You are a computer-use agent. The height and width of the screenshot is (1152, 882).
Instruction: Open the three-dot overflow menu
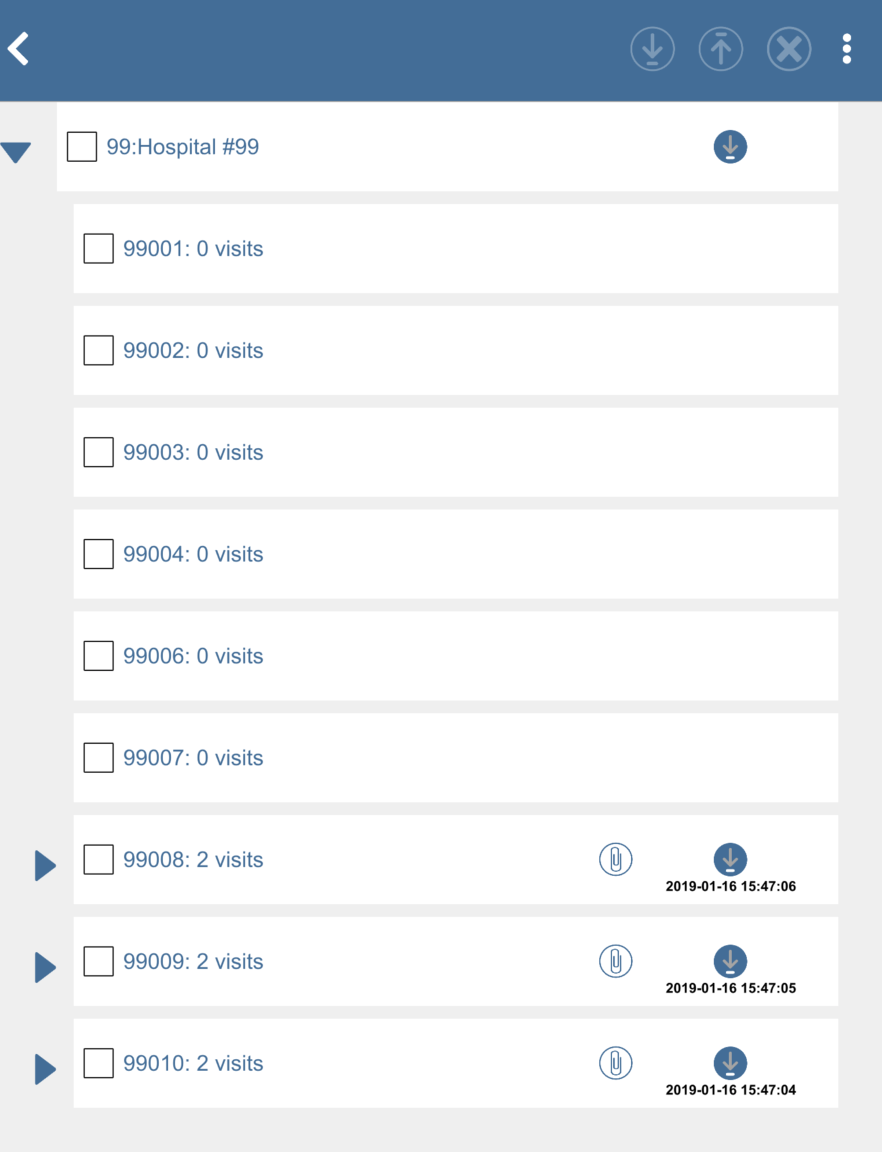pos(847,49)
